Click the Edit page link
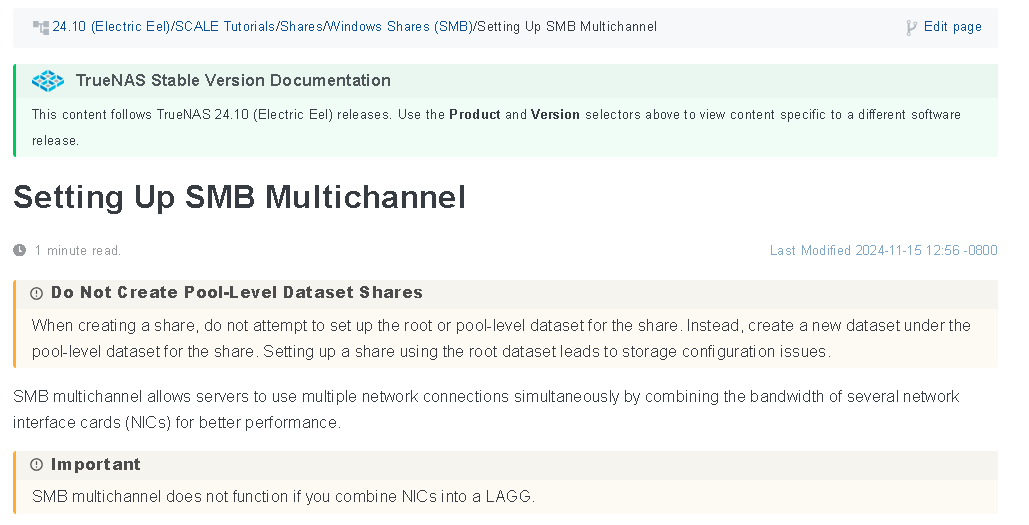This screenshot has width=1029, height=525. (952, 27)
